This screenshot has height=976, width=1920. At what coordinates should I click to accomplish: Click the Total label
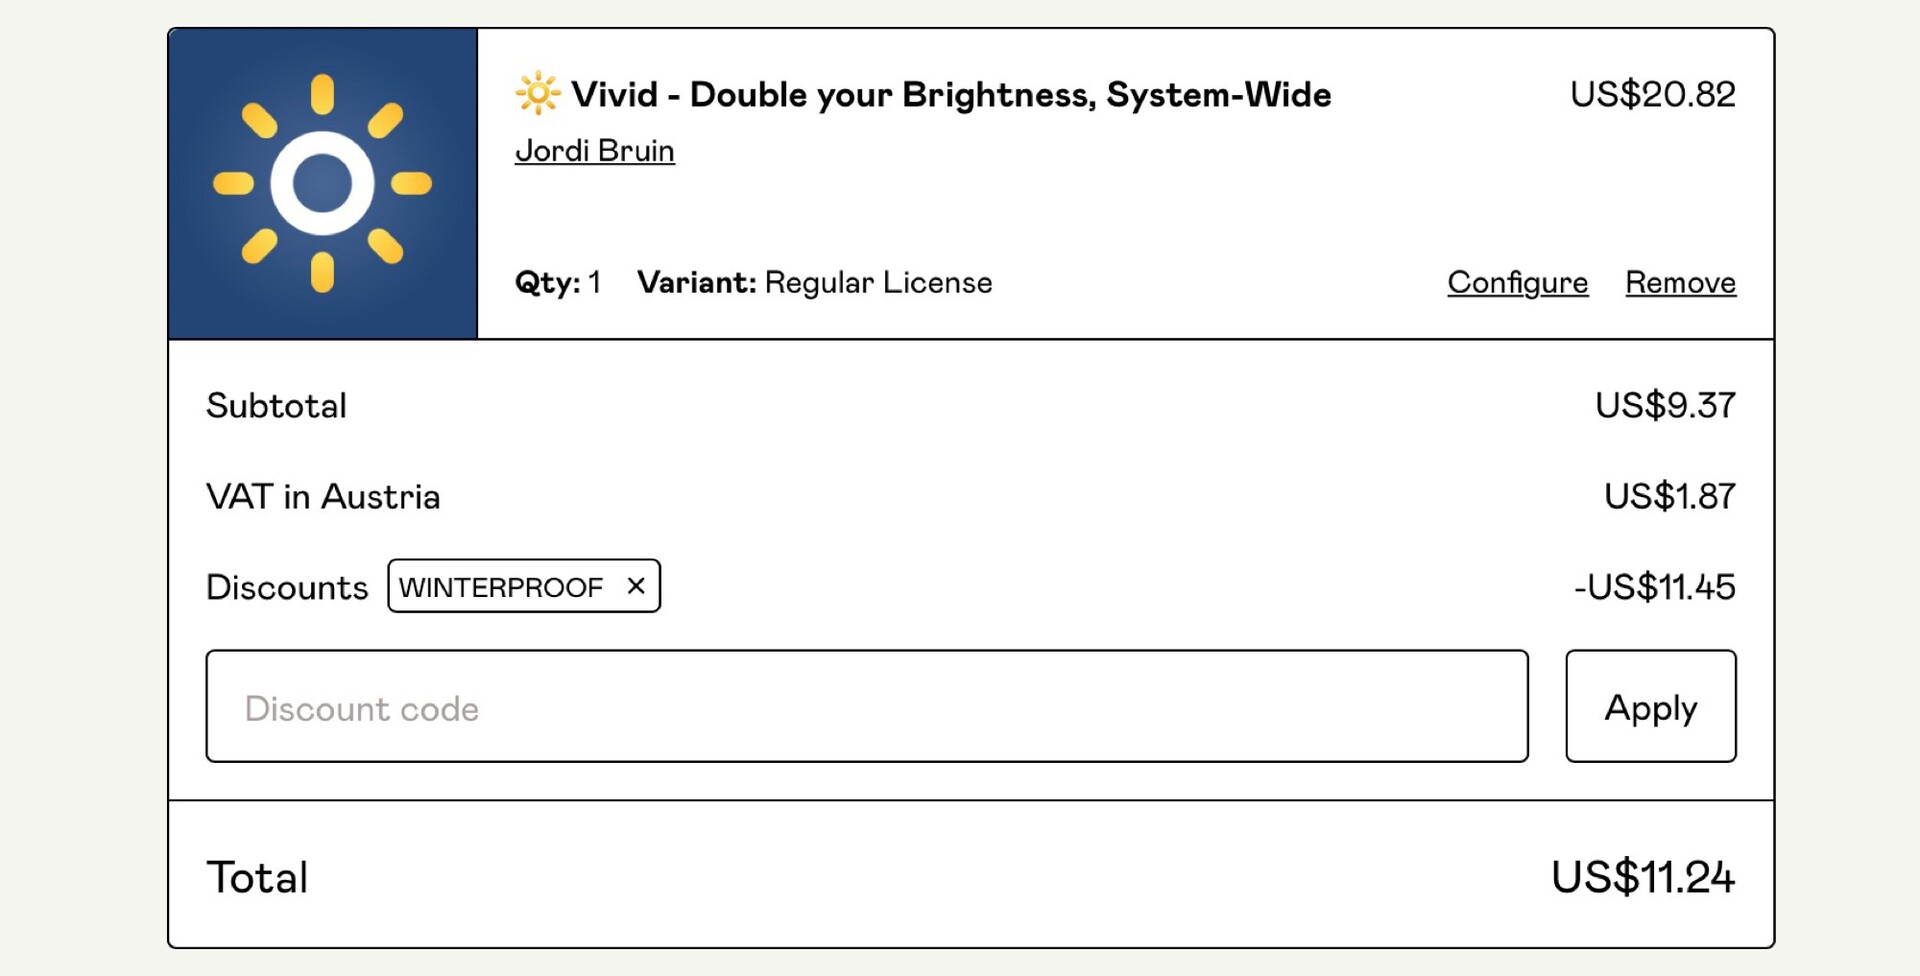[x=257, y=877]
